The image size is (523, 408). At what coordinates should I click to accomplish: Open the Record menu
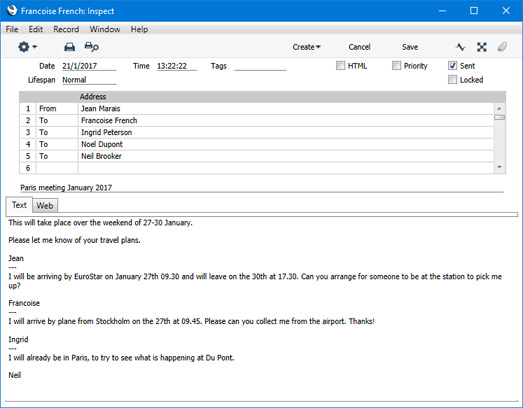pyautogui.click(x=66, y=29)
